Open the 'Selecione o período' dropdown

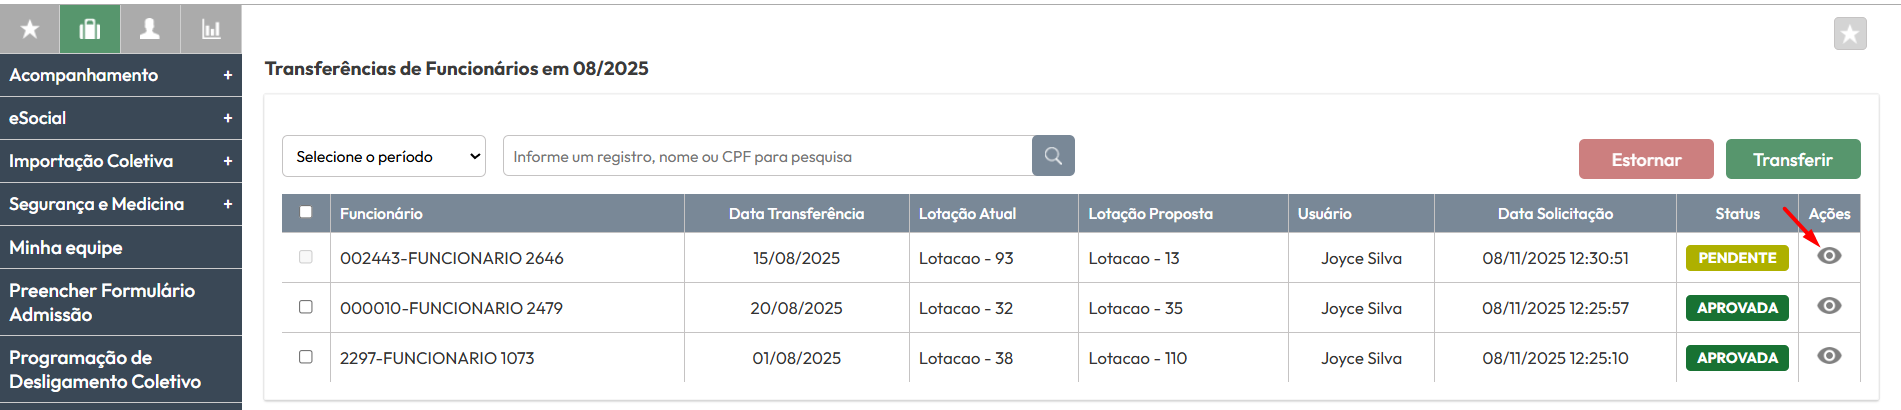[x=384, y=157]
